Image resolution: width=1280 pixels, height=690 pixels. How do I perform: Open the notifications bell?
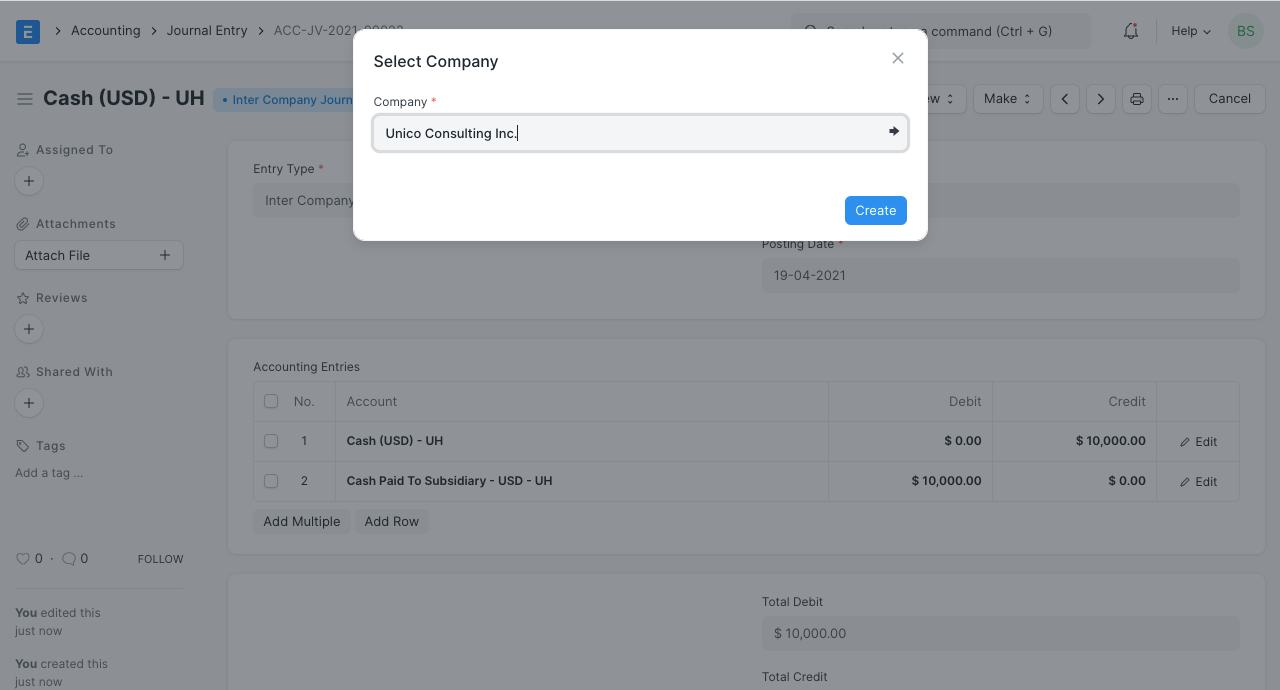click(1131, 31)
